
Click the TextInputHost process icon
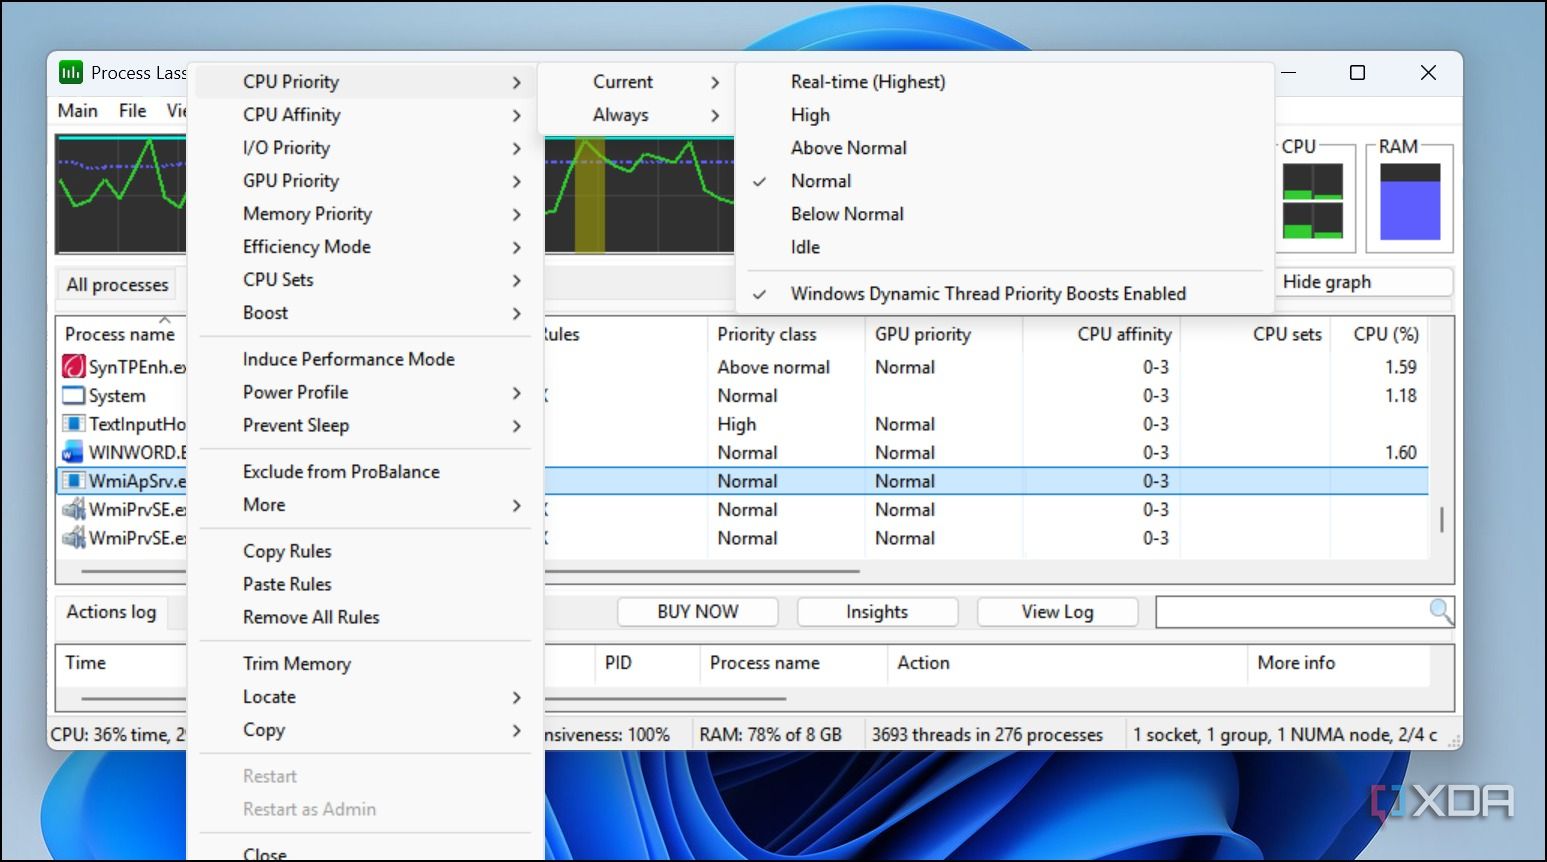[73, 424]
